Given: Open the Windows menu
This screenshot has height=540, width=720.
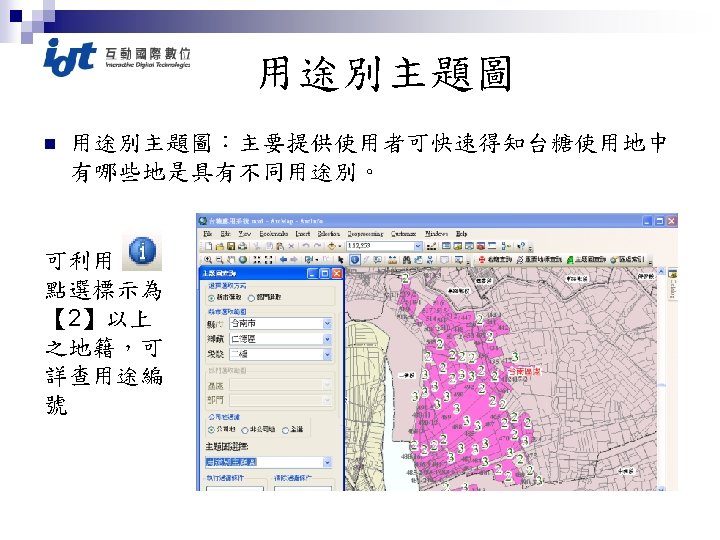Looking at the screenshot, I should coord(436,234).
